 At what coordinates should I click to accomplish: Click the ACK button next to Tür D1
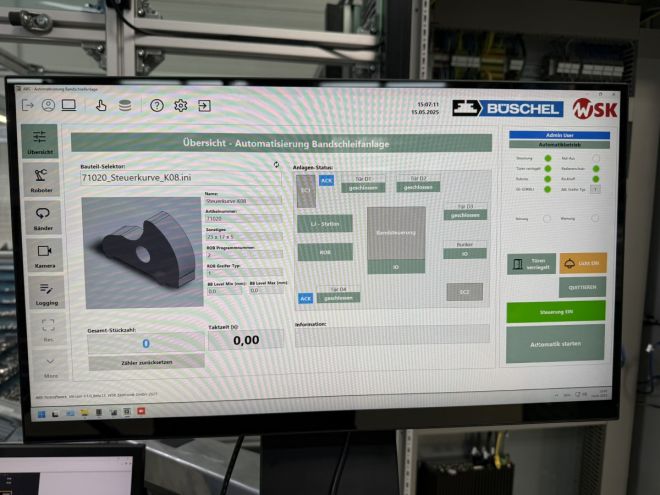point(326,181)
